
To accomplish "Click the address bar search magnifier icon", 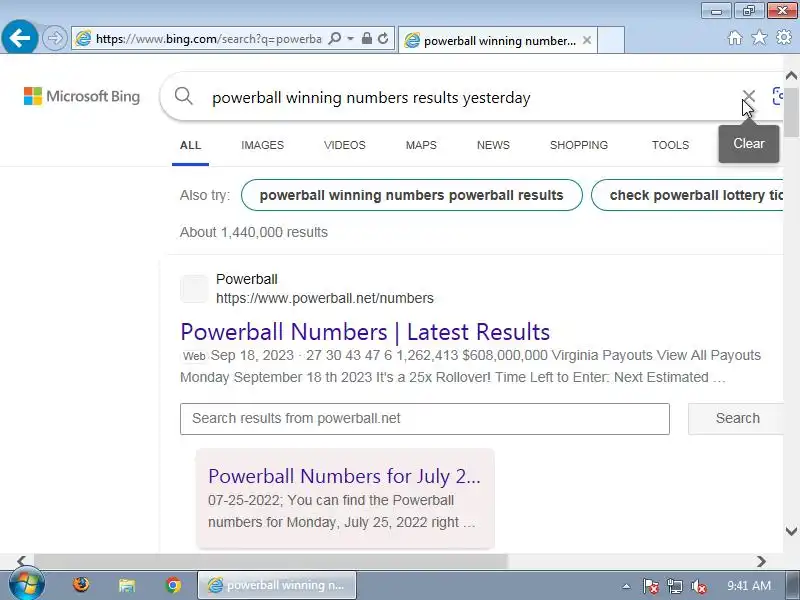I will [335, 39].
